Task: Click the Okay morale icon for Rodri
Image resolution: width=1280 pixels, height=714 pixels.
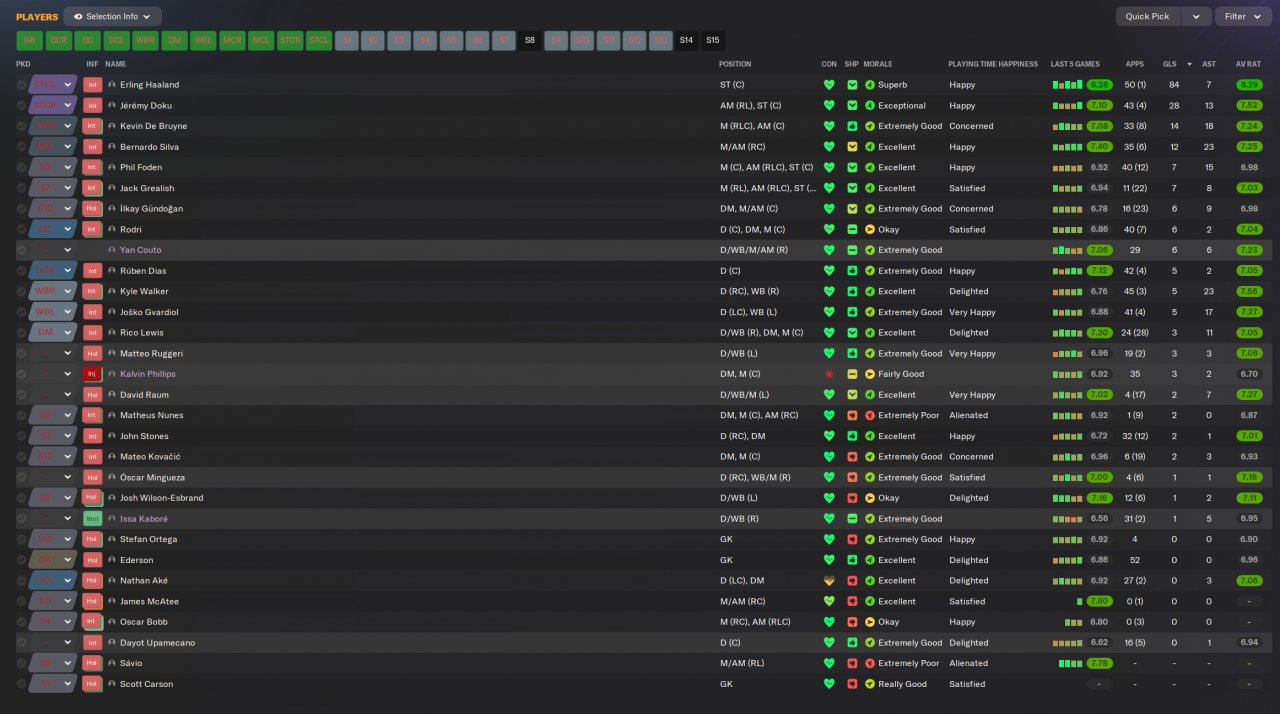Action: tap(870, 230)
